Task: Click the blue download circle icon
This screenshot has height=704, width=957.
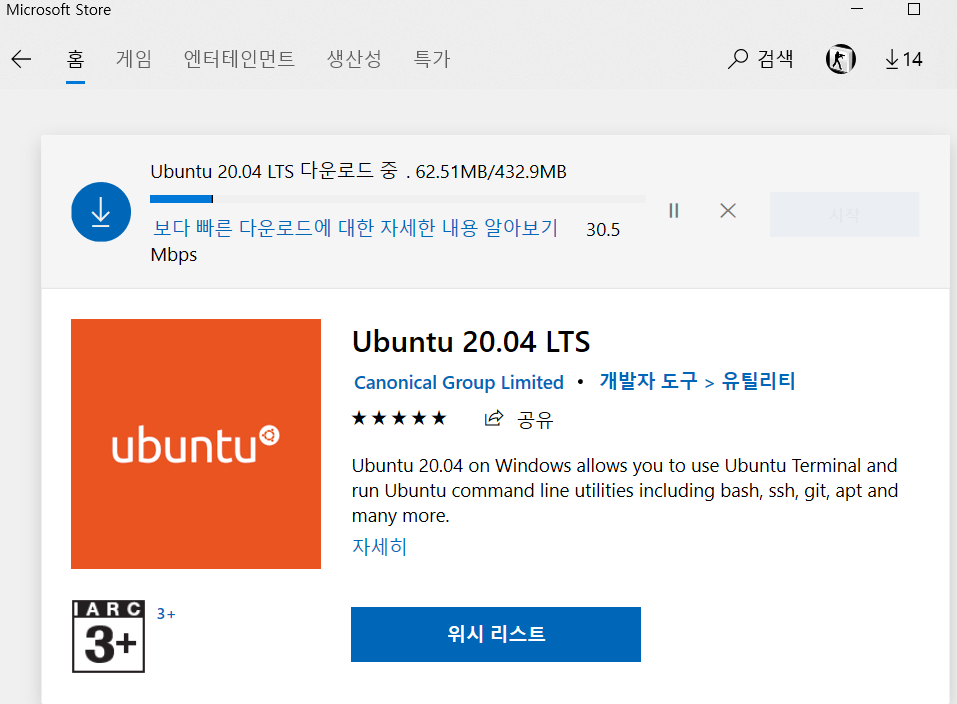Action: pos(101,212)
